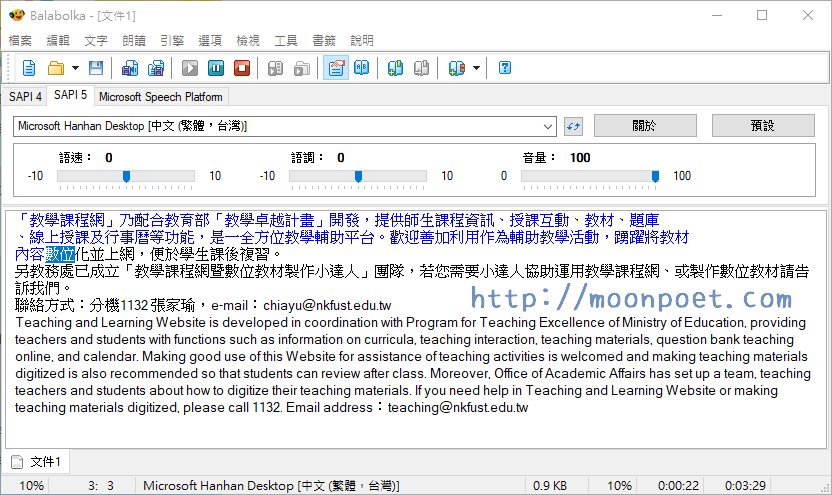The height and width of the screenshot is (495, 832).
Task: Click the New document icon
Action: click(29, 68)
